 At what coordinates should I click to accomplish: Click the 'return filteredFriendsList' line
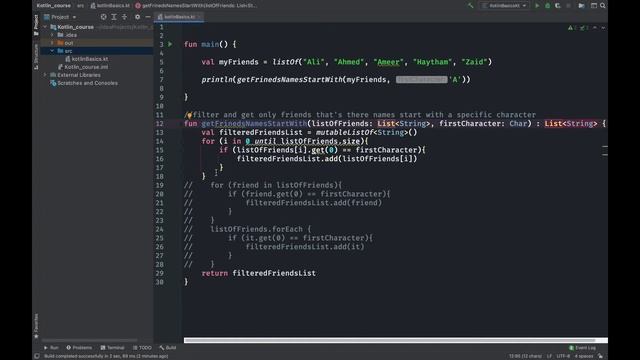pyautogui.click(x=258, y=273)
